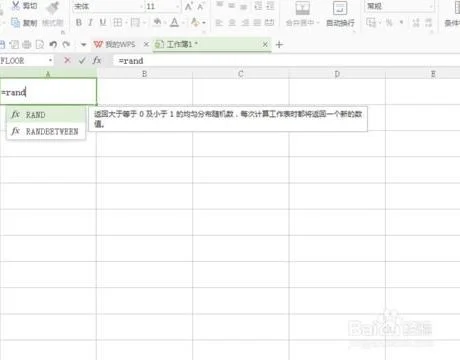Screen dimensions: 460x360
Task: Click the Merge and Center icon
Action: pos(302,8)
